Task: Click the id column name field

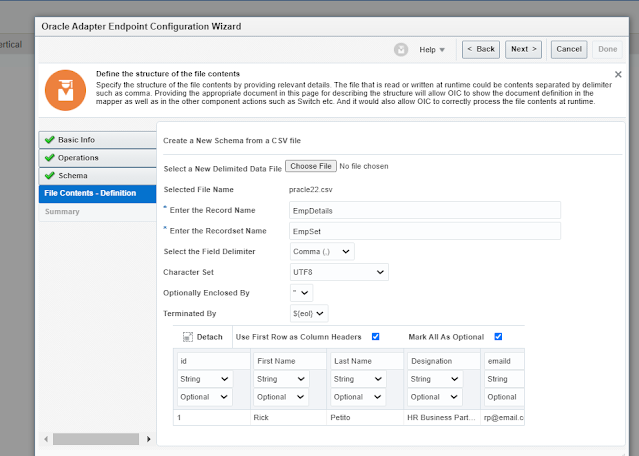Action: (x=214, y=361)
